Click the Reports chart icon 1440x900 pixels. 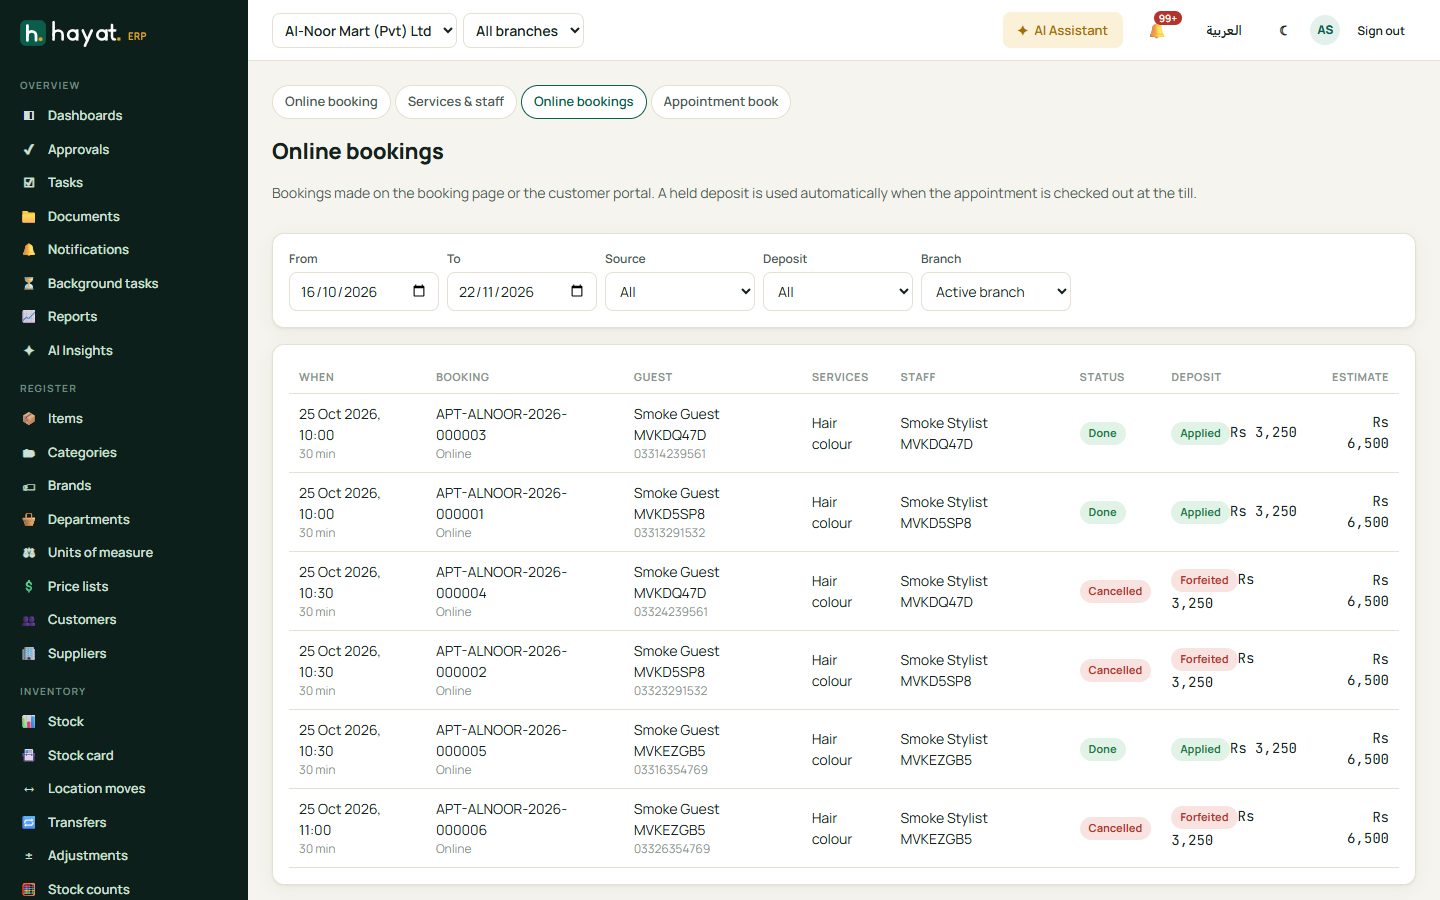point(29,317)
